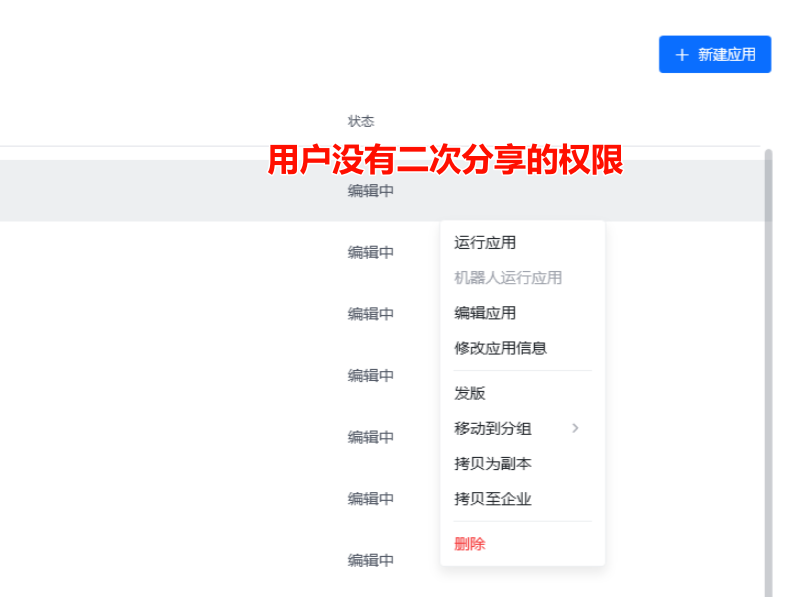Select the highlighted top row
Image resolution: width=802 pixels, height=597 pixels.
(200, 190)
